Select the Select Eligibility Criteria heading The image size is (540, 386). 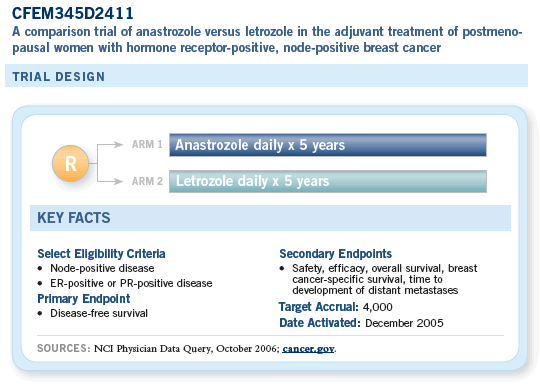click(101, 254)
